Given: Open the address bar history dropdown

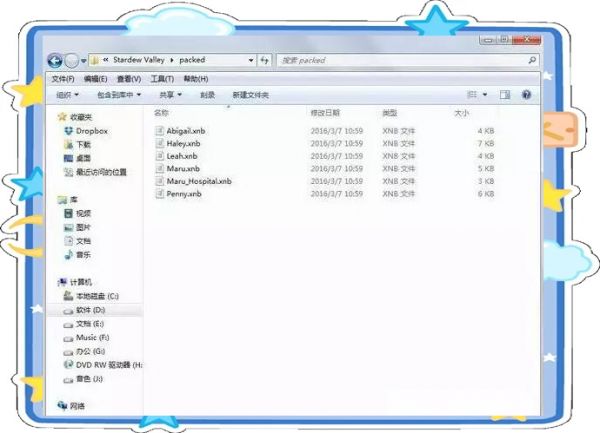Looking at the screenshot, I should [x=251, y=60].
